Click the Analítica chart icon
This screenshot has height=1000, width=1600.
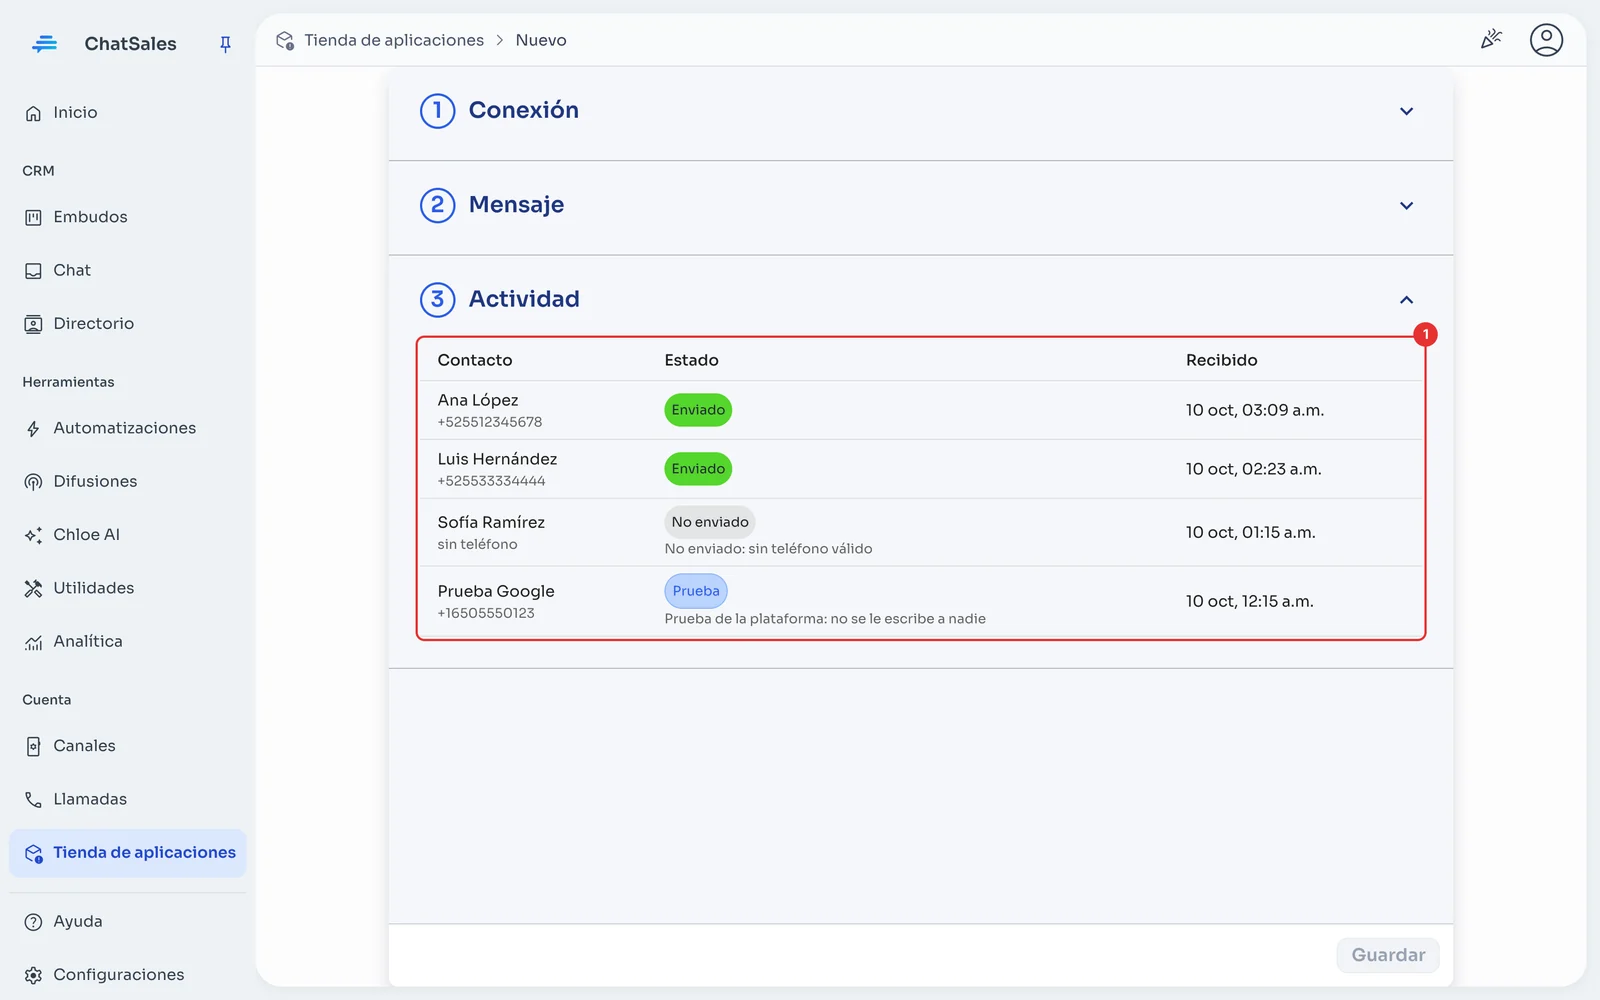(x=33, y=642)
